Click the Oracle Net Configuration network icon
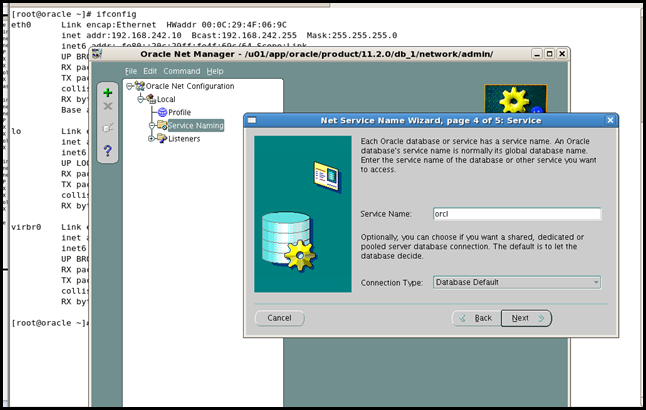 [140, 86]
